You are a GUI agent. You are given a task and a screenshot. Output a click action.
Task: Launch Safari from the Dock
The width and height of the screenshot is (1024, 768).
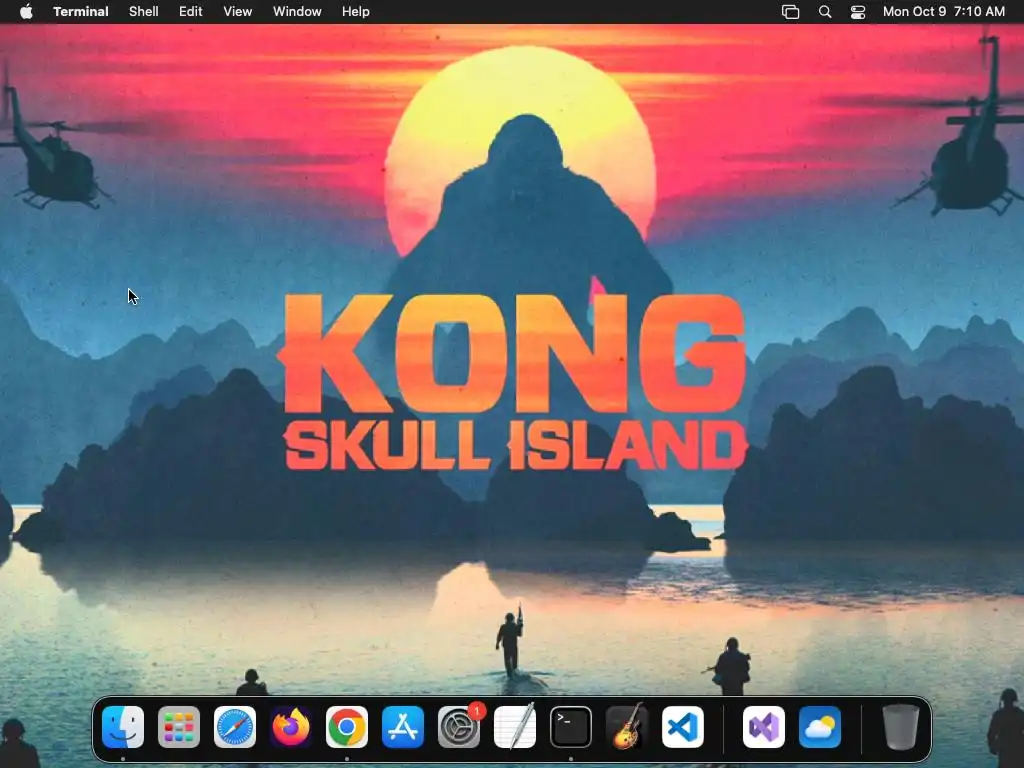(x=235, y=727)
